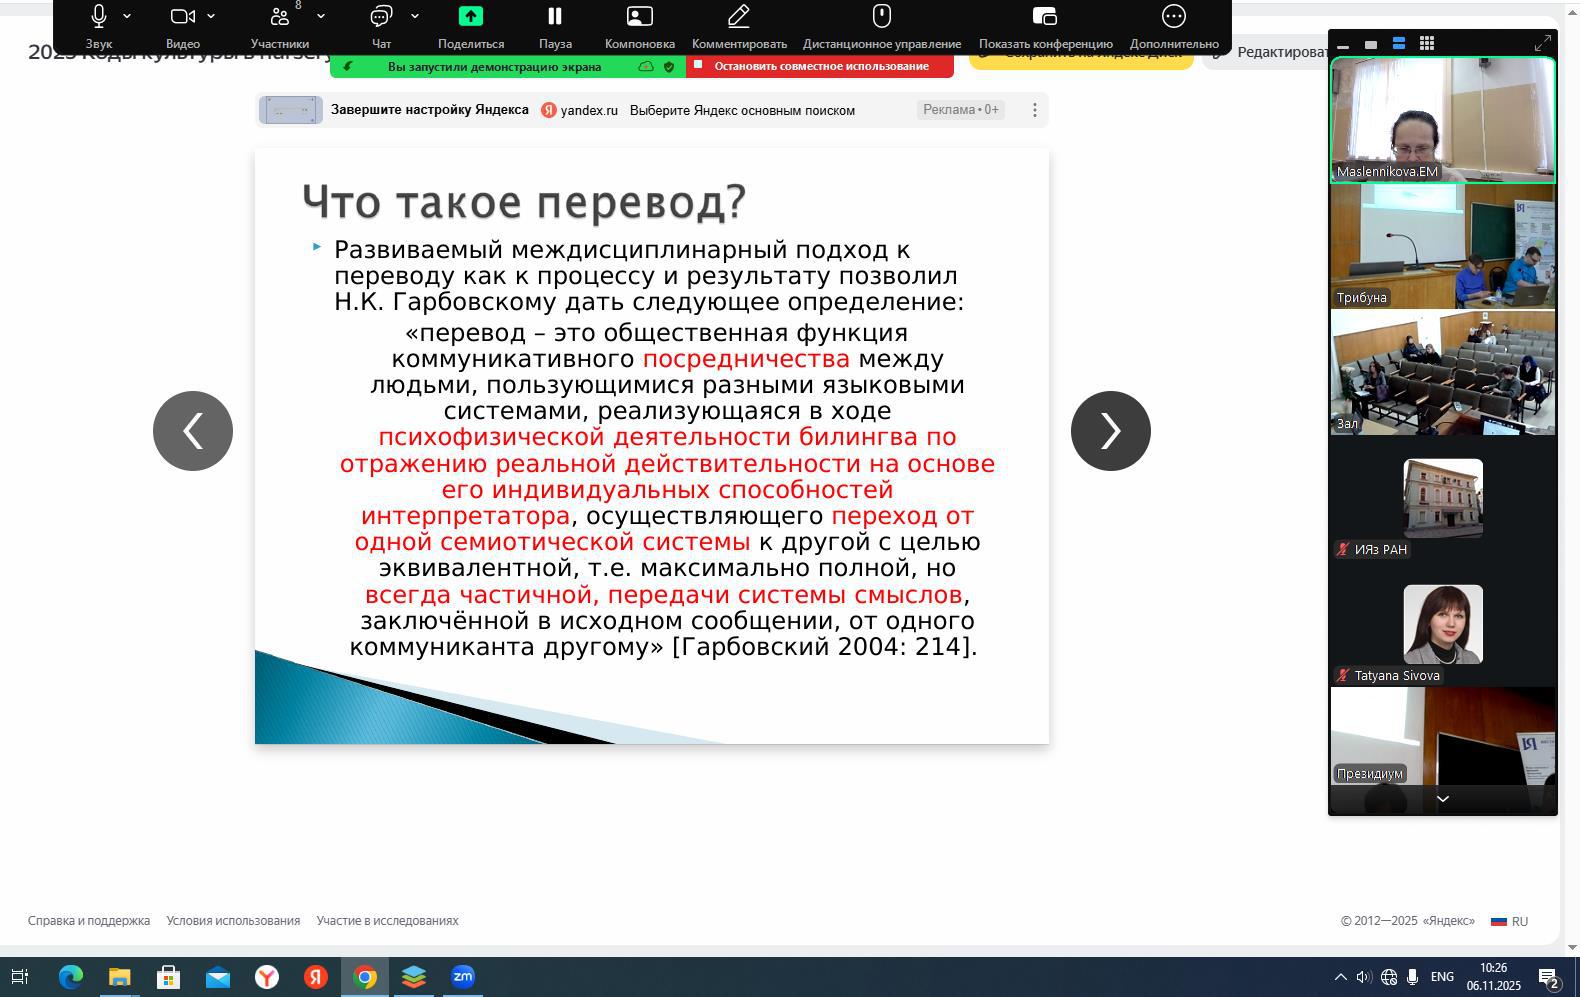Open the Participants (Участники) panel
Screen dimensions: 1580x997
pyautogui.click(x=280, y=17)
